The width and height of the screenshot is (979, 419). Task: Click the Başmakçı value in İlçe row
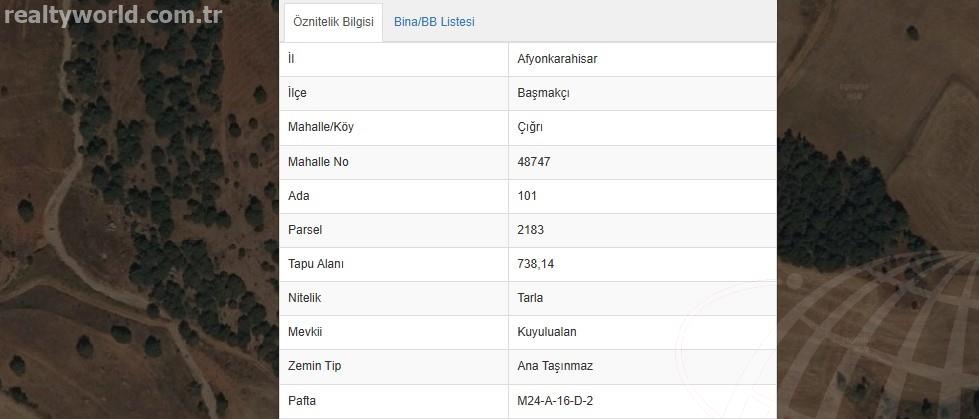tap(543, 94)
